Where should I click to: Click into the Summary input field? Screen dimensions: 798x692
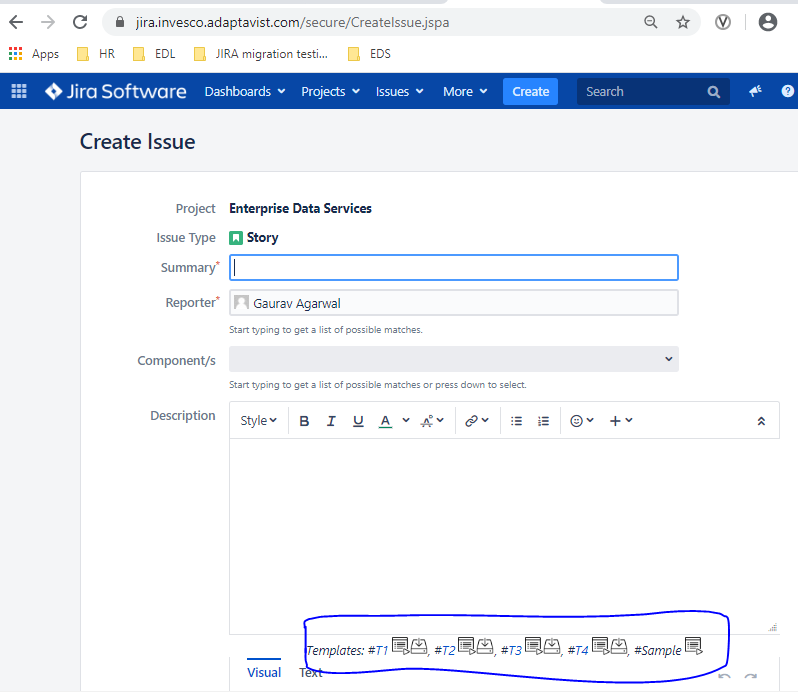point(453,268)
